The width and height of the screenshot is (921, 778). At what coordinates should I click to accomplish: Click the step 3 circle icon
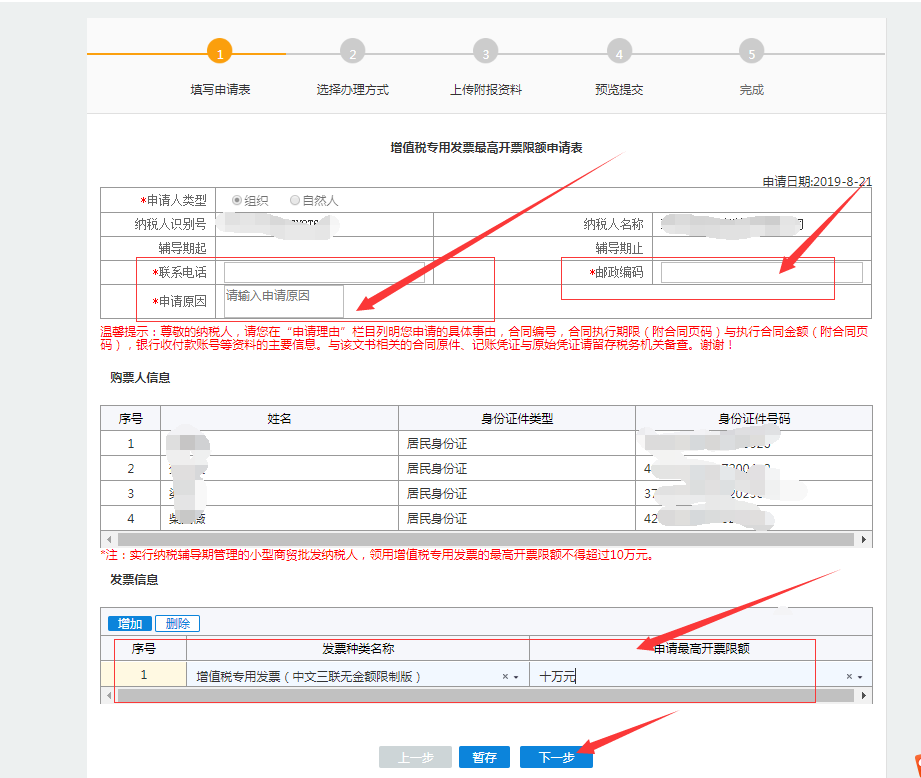pos(485,53)
